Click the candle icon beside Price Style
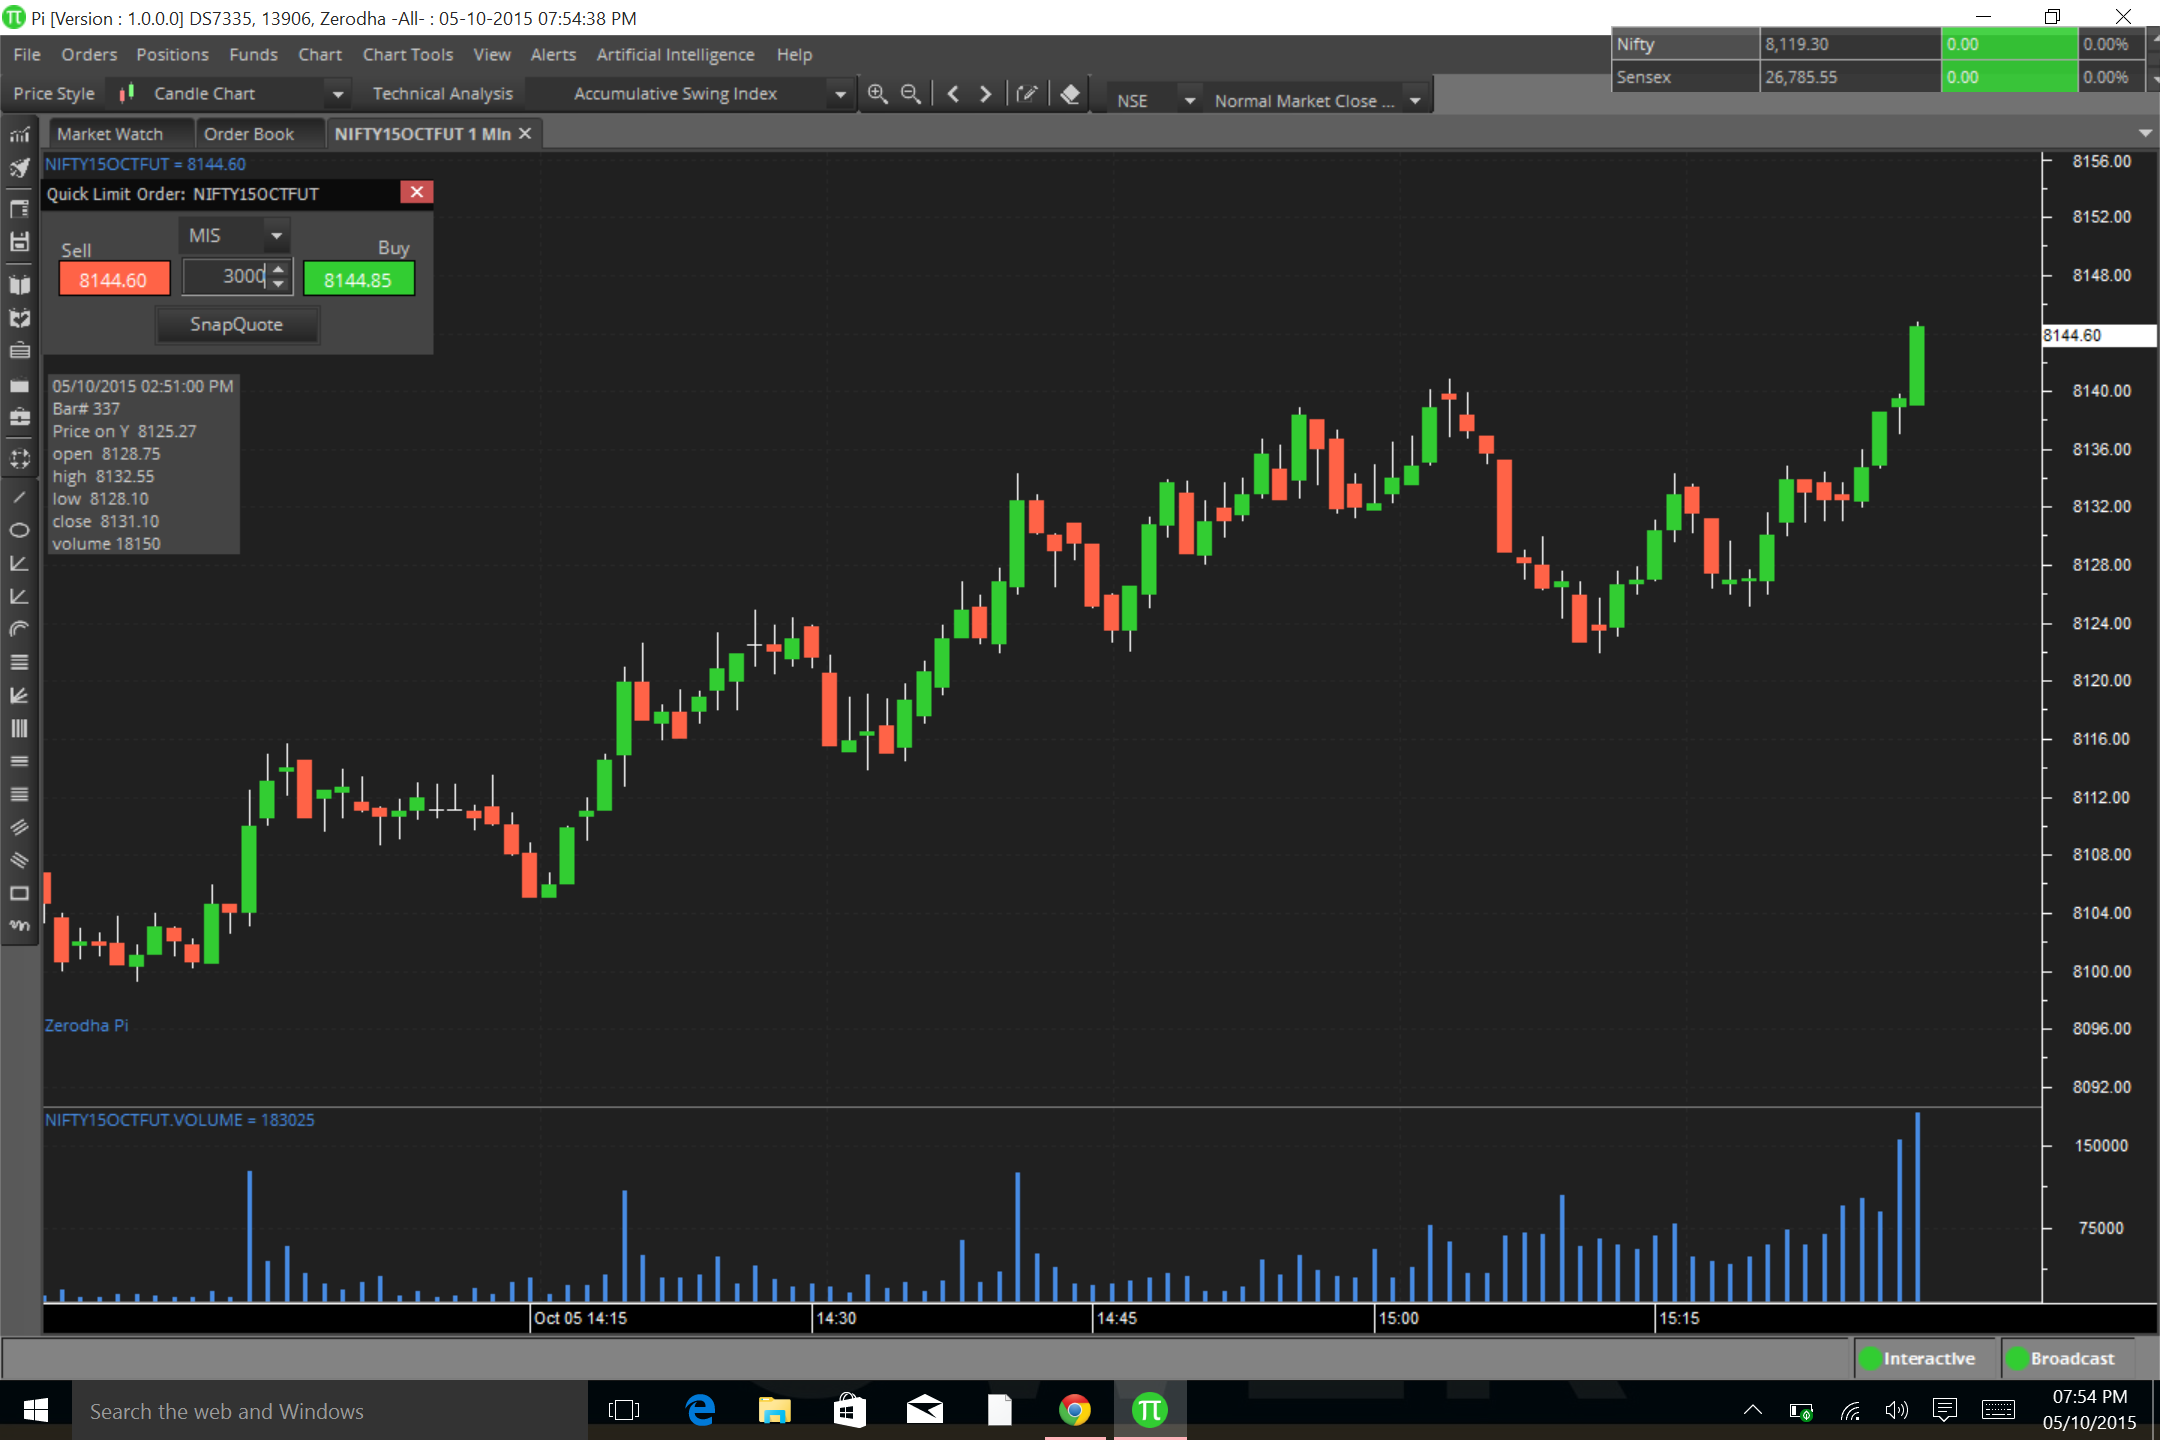2160x1440 pixels. (127, 93)
